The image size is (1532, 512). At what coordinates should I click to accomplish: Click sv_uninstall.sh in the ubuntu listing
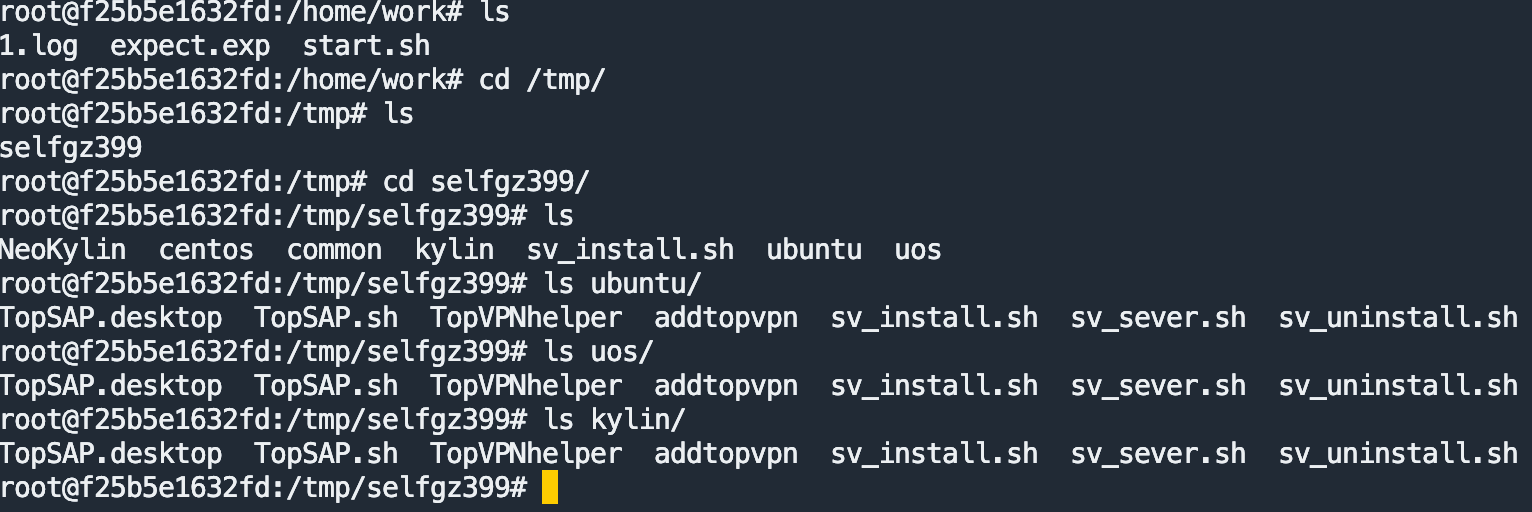coord(1398,318)
